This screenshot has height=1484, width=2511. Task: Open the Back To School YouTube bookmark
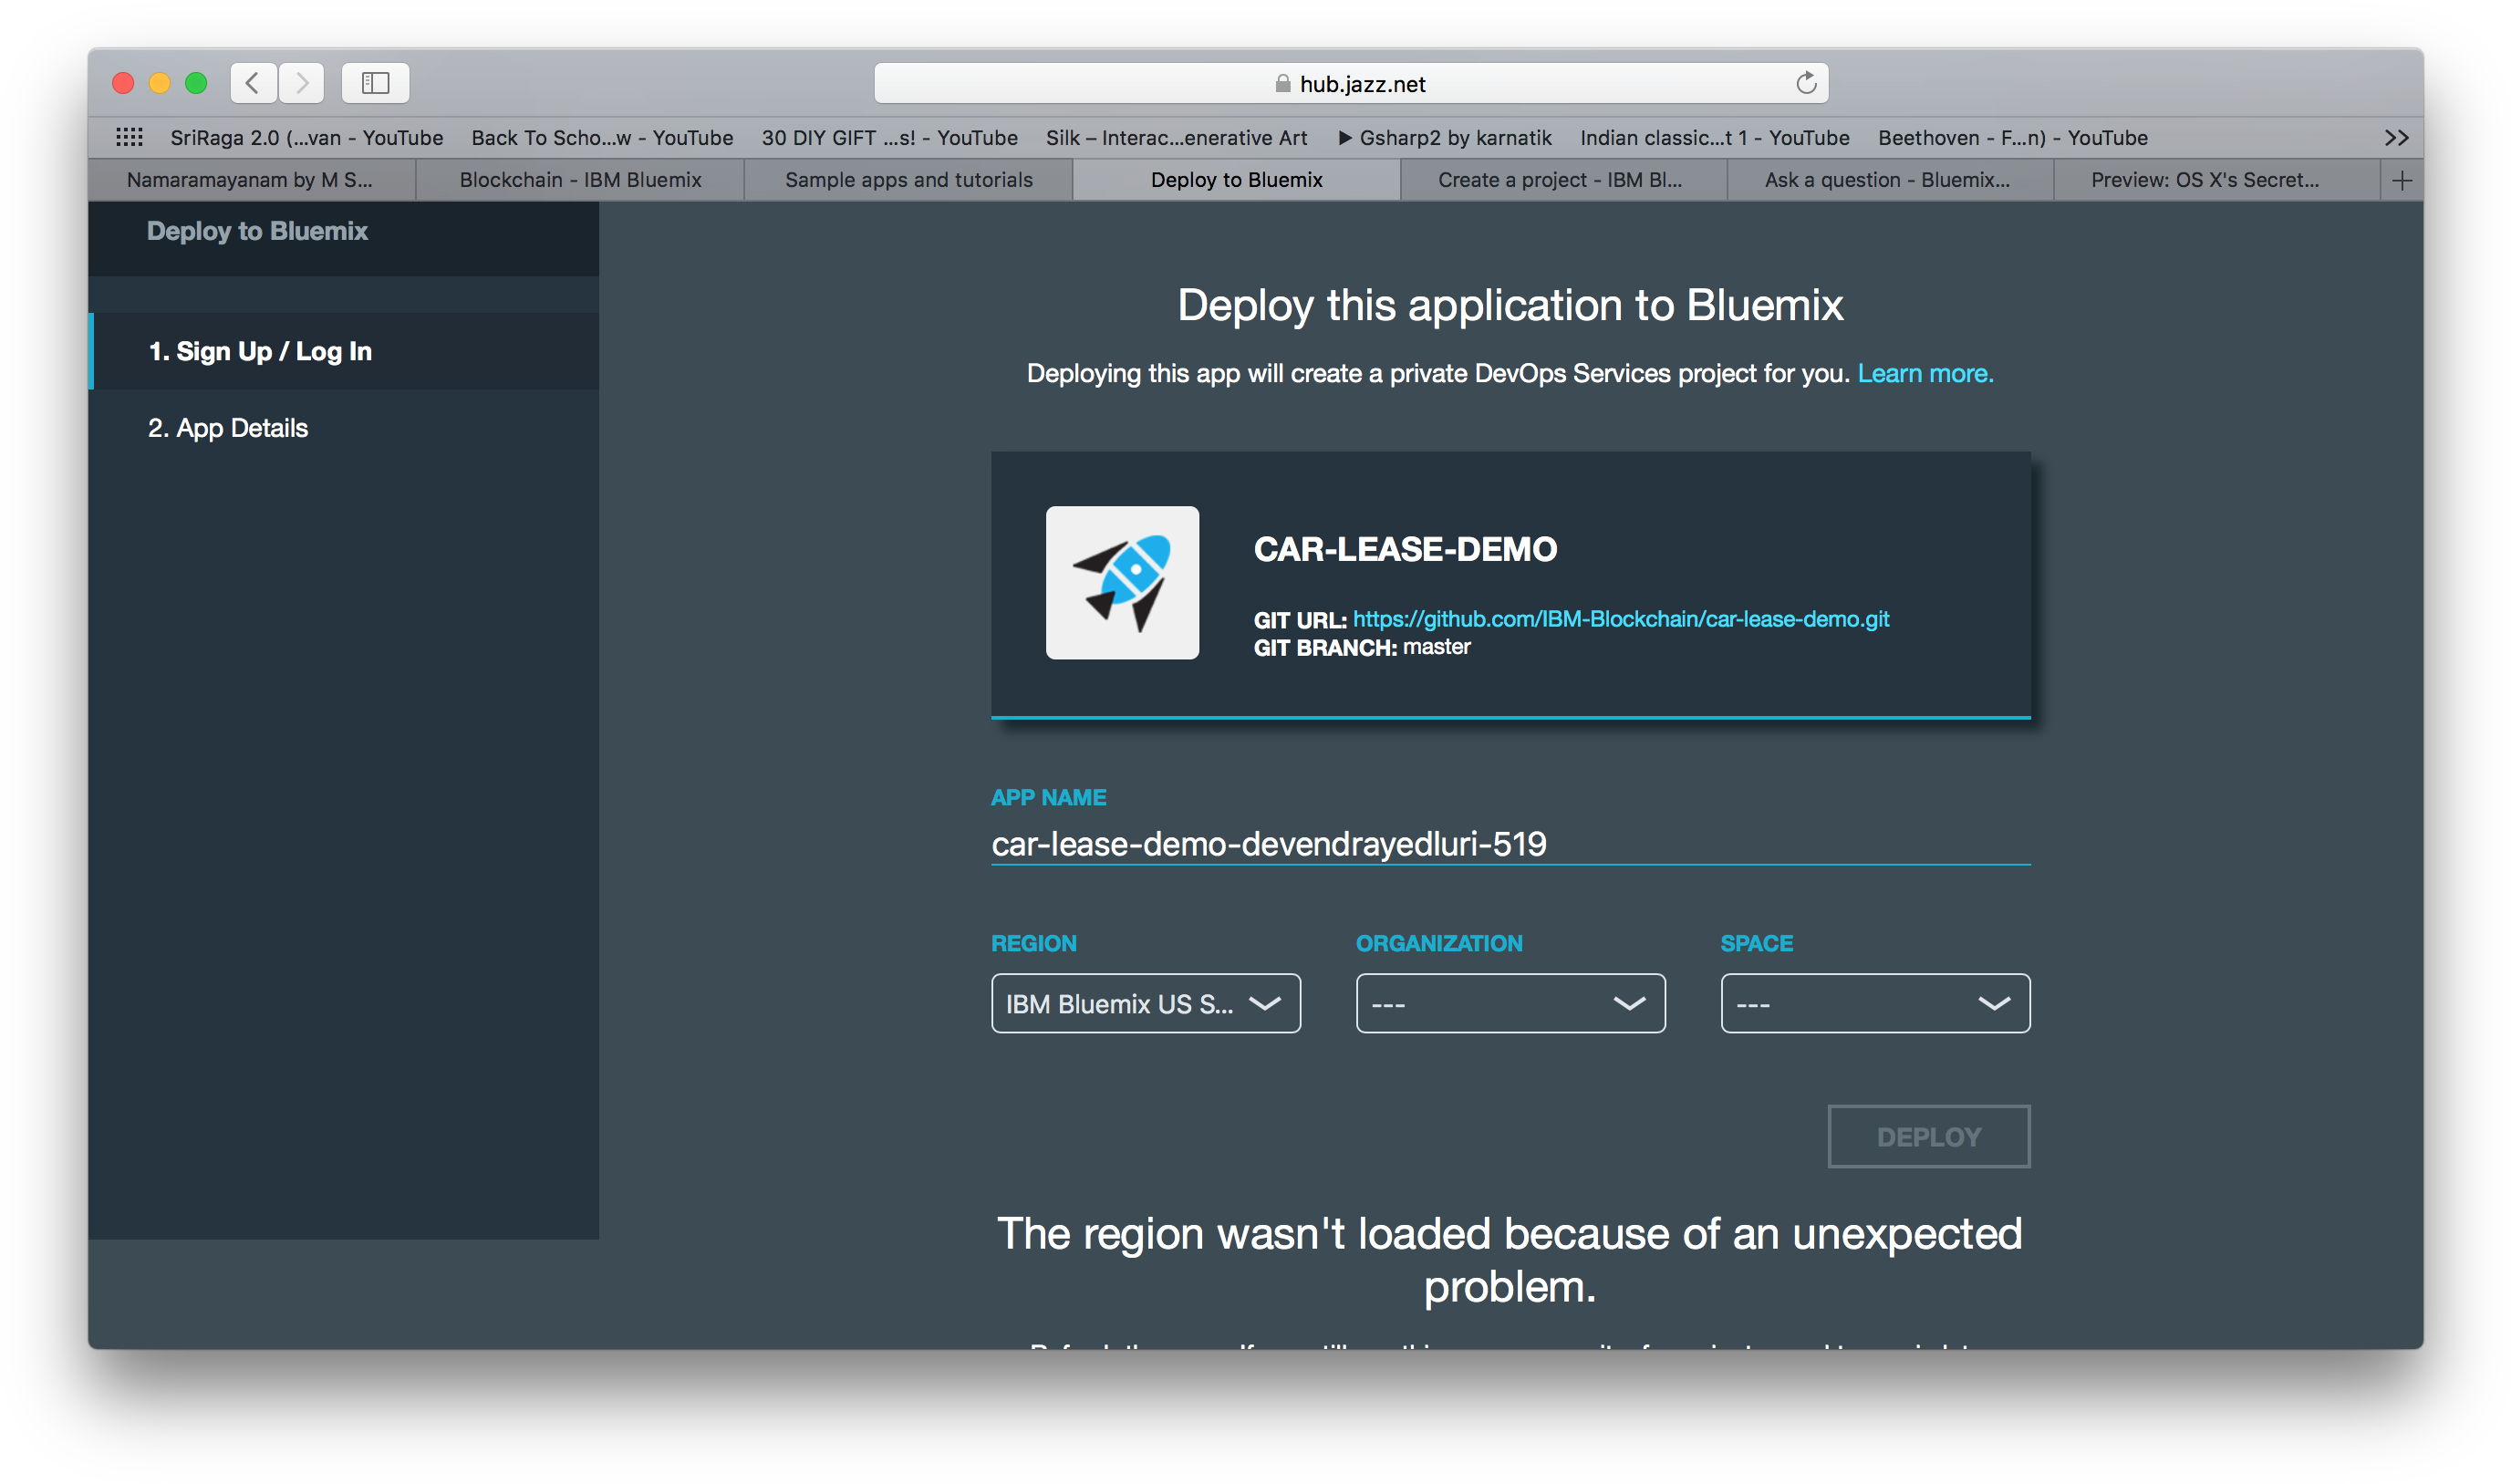click(x=602, y=138)
